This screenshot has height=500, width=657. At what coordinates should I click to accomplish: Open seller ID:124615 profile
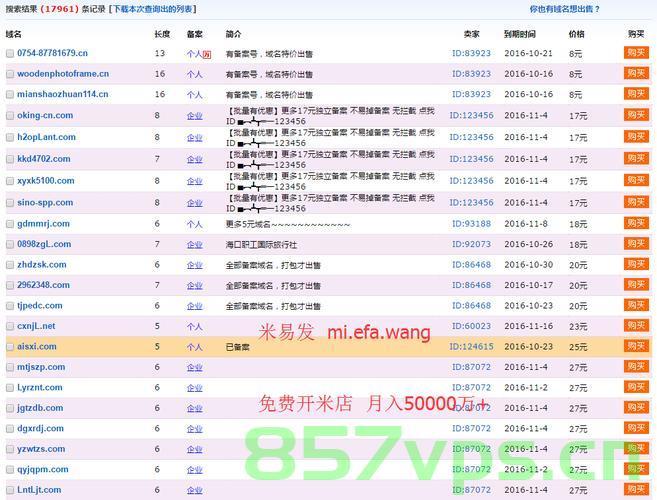click(471, 347)
